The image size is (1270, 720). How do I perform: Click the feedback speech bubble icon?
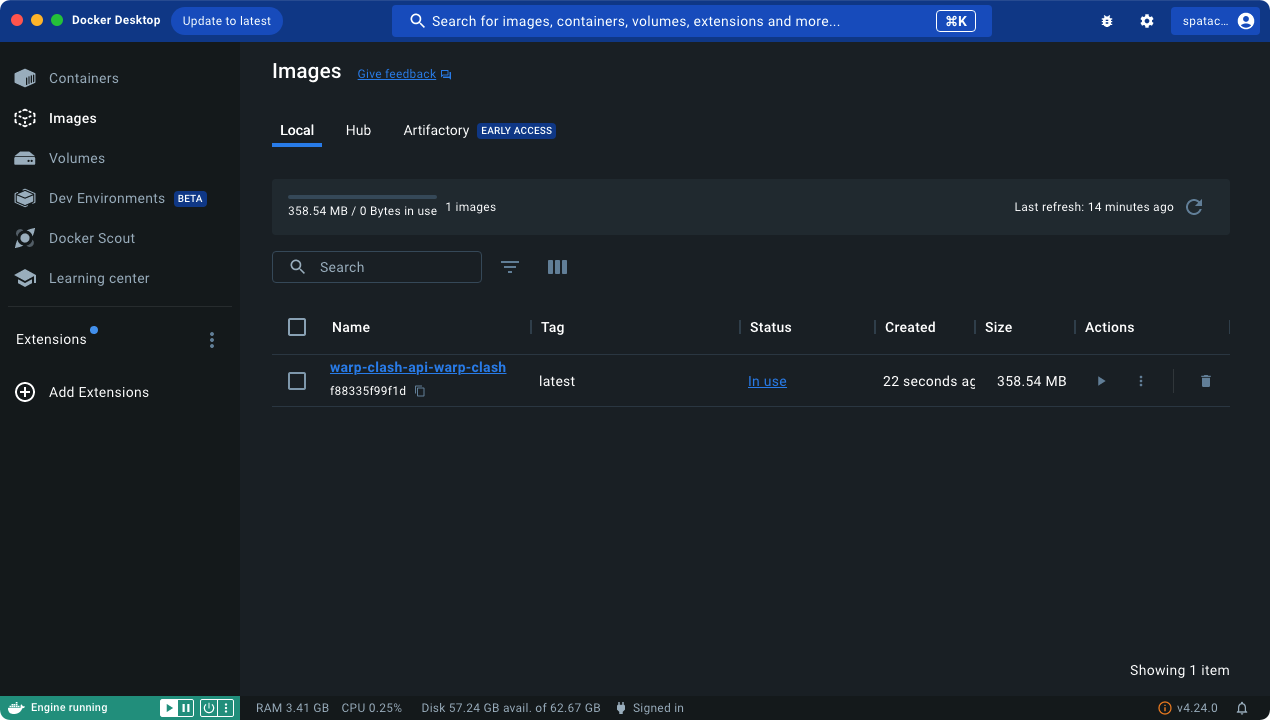tap(446, 74)
